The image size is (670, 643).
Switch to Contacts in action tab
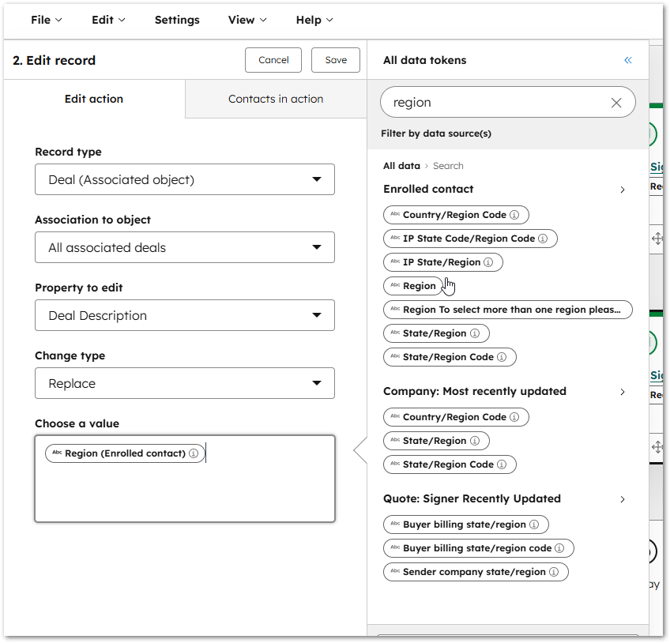coord(276,99)
